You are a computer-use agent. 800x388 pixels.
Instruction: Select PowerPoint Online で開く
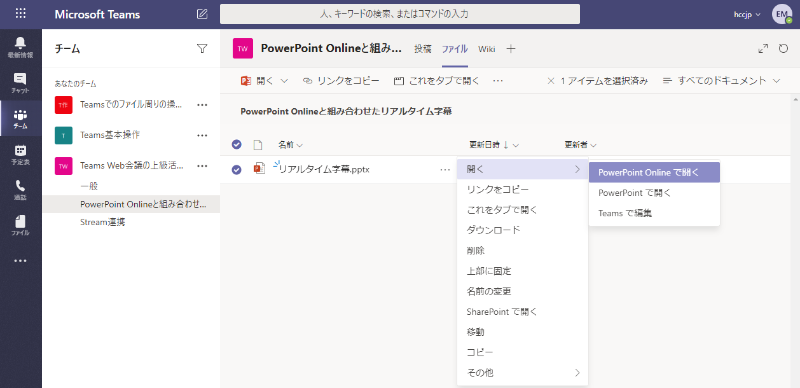pos(654,173)
